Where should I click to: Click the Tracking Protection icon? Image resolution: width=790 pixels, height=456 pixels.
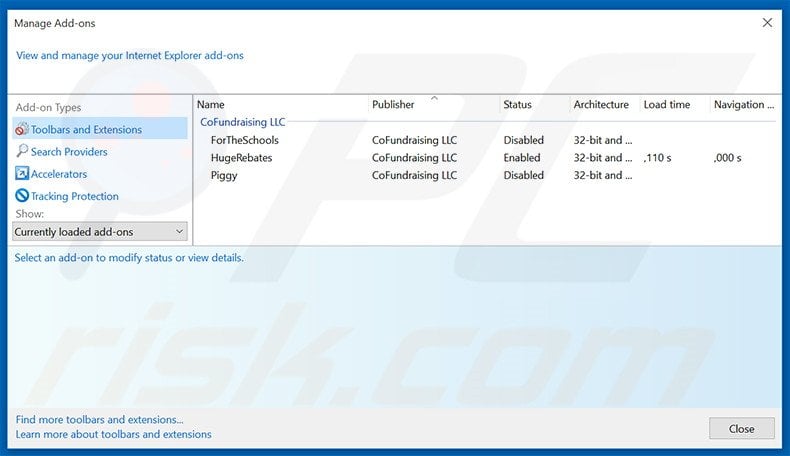pyautogui.click(x=22, y=196)
